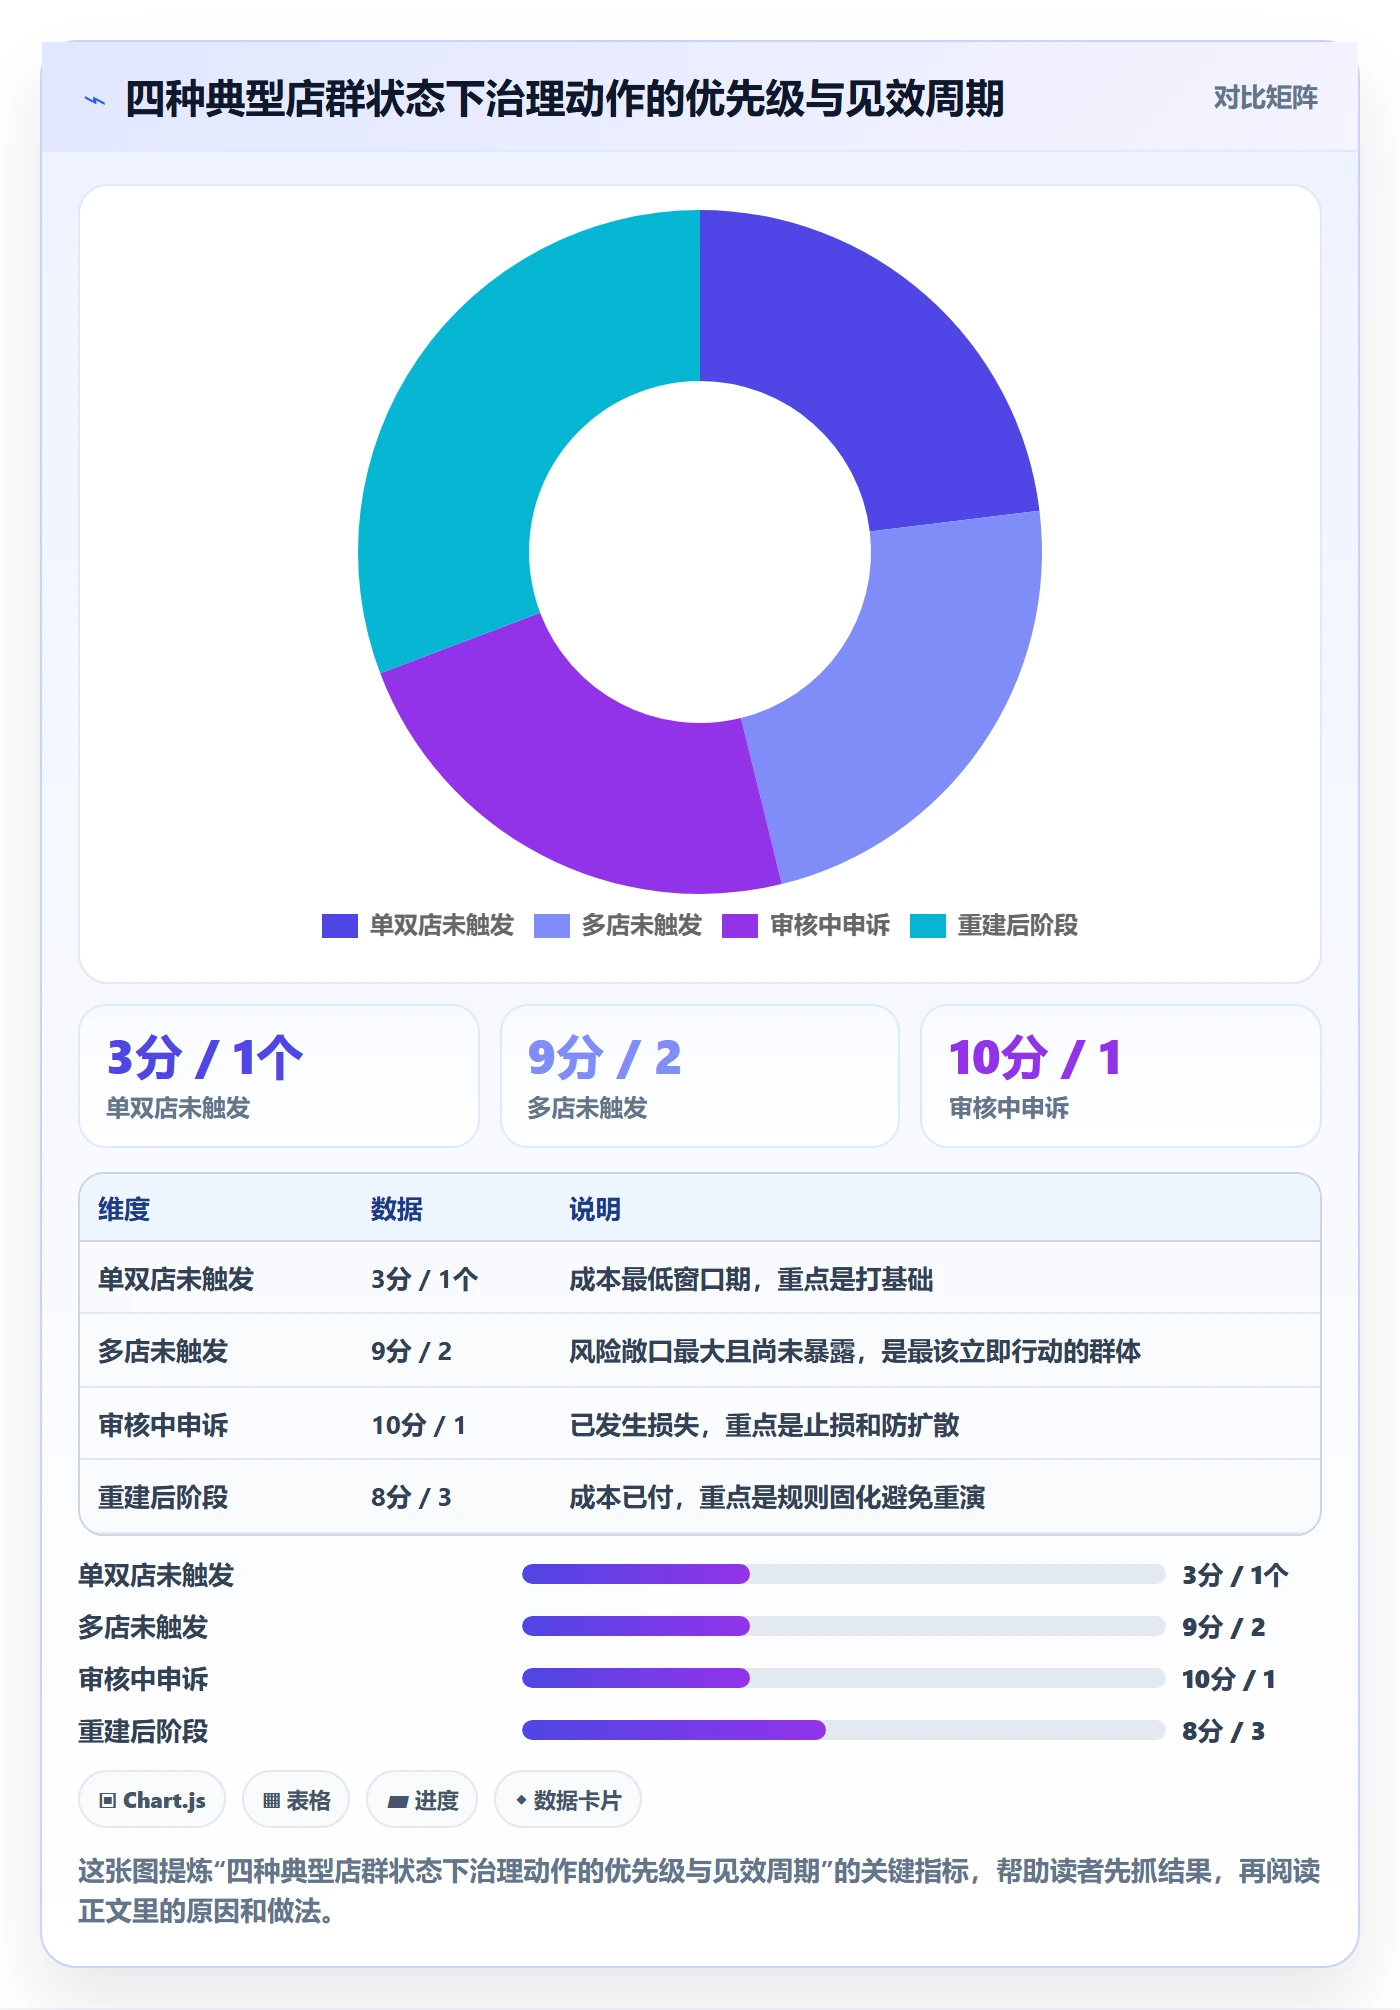
Task: Click 已发生损失，重点是止损和防扩散 description
Action: coord(764,1425)
